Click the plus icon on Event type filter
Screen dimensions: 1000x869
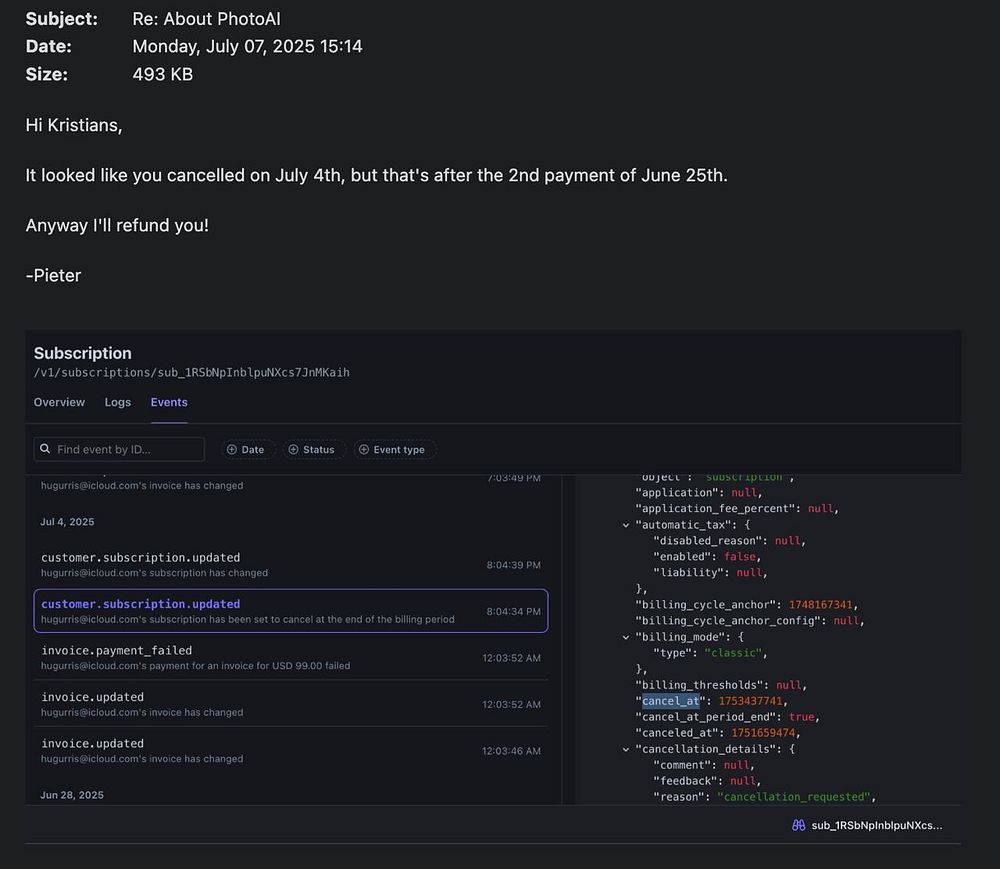point(364,450)
